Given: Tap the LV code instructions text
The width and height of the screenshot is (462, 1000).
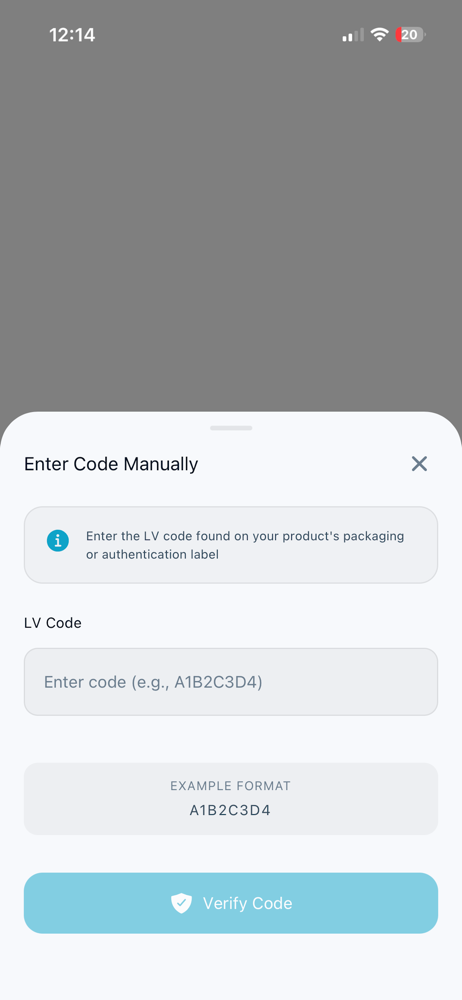Looking at the screenshot, I should pos(245,545).
